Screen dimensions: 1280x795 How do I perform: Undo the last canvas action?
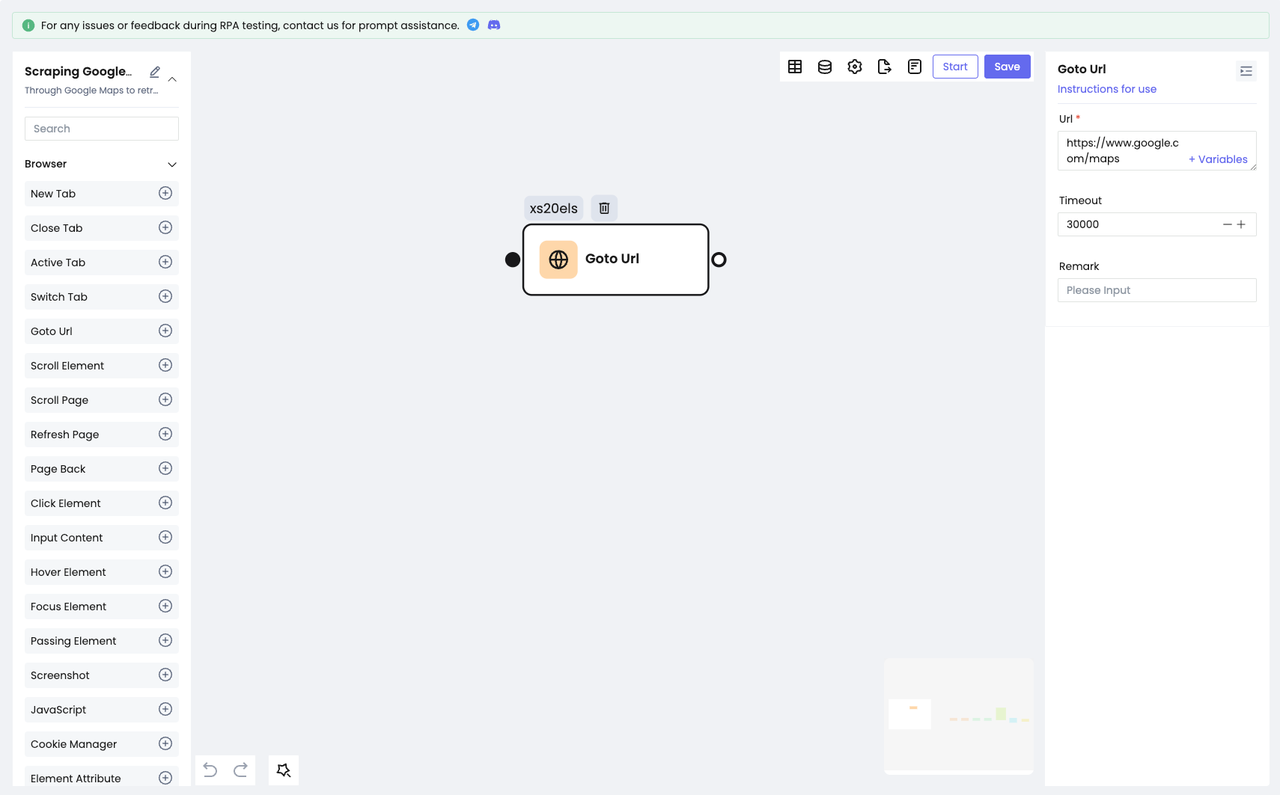[210, 770]
